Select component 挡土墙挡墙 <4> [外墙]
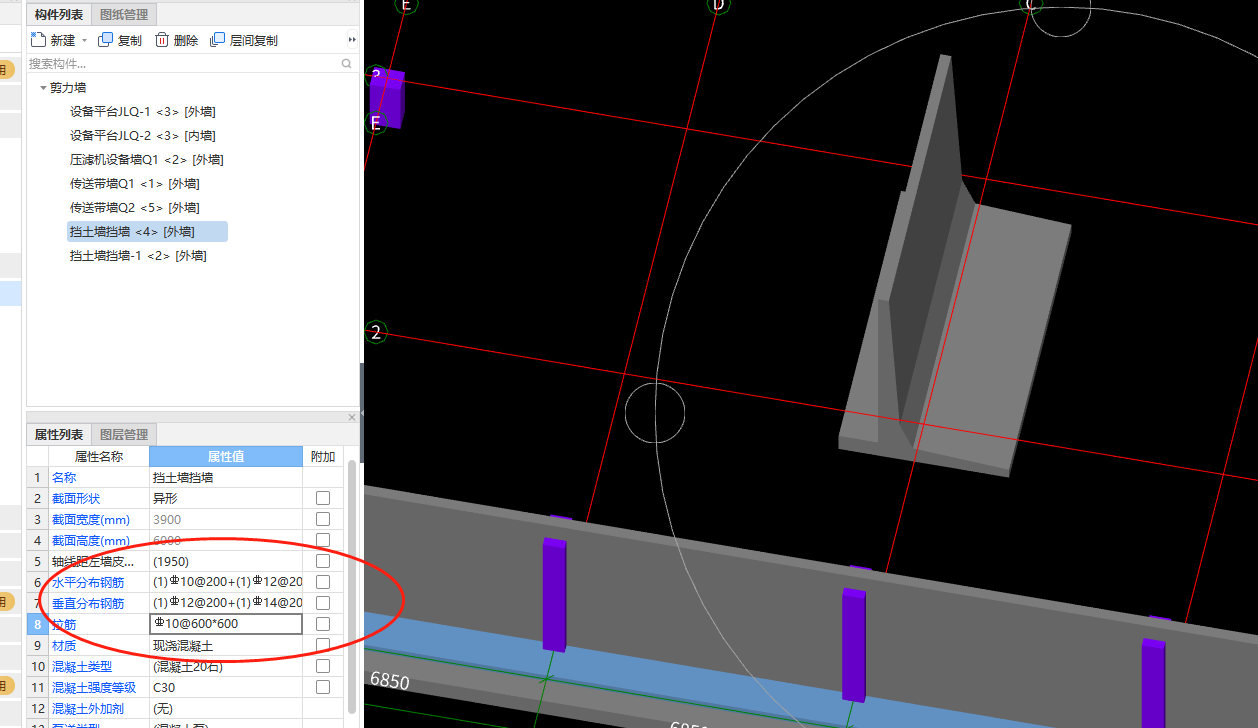Image resolution: width=1258 pixels, height=728 pixels. pyautogui.click(x=147, y=232)
